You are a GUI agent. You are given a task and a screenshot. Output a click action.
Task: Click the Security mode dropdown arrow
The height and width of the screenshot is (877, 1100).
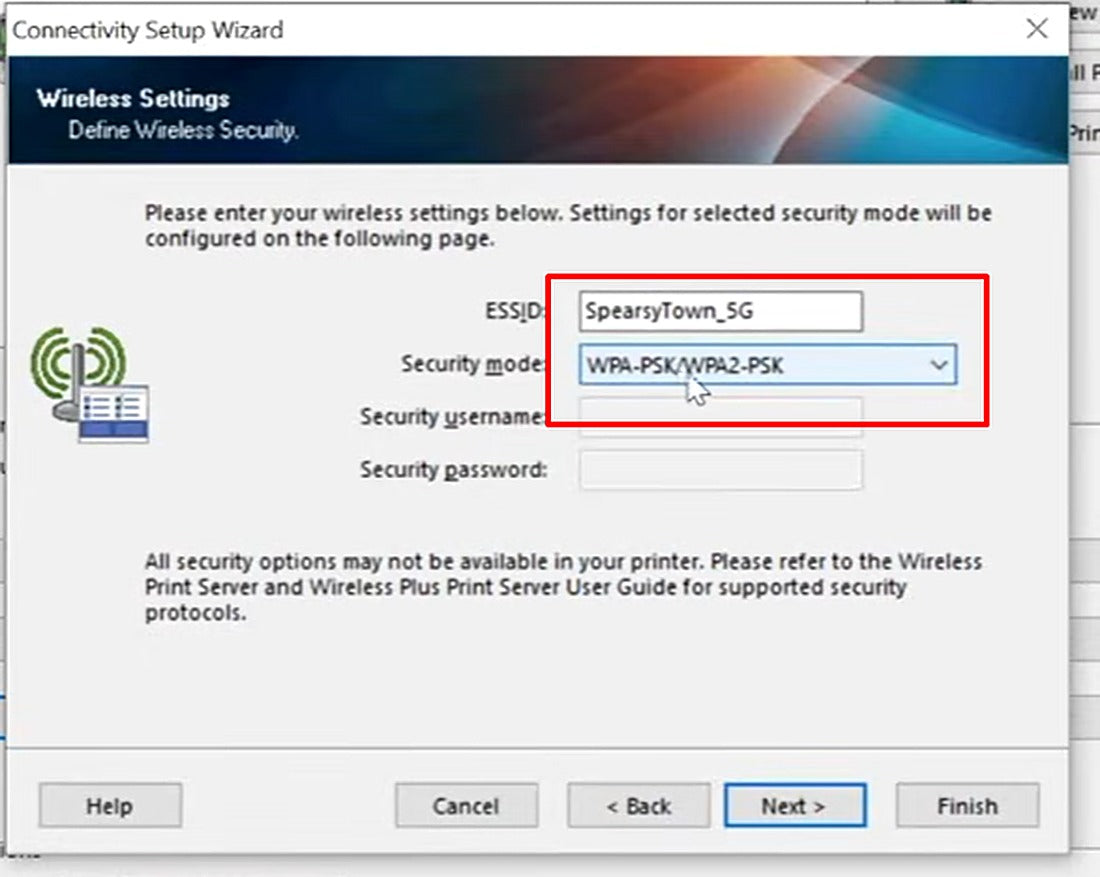pyautogui.click(x=939, y=365)
